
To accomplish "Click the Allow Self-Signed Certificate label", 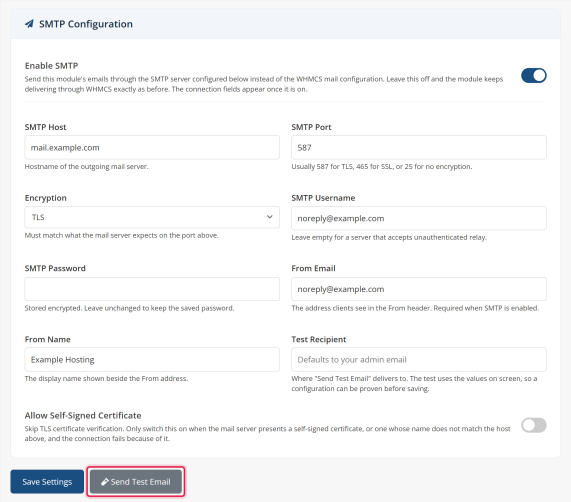I will pos(83,415).
